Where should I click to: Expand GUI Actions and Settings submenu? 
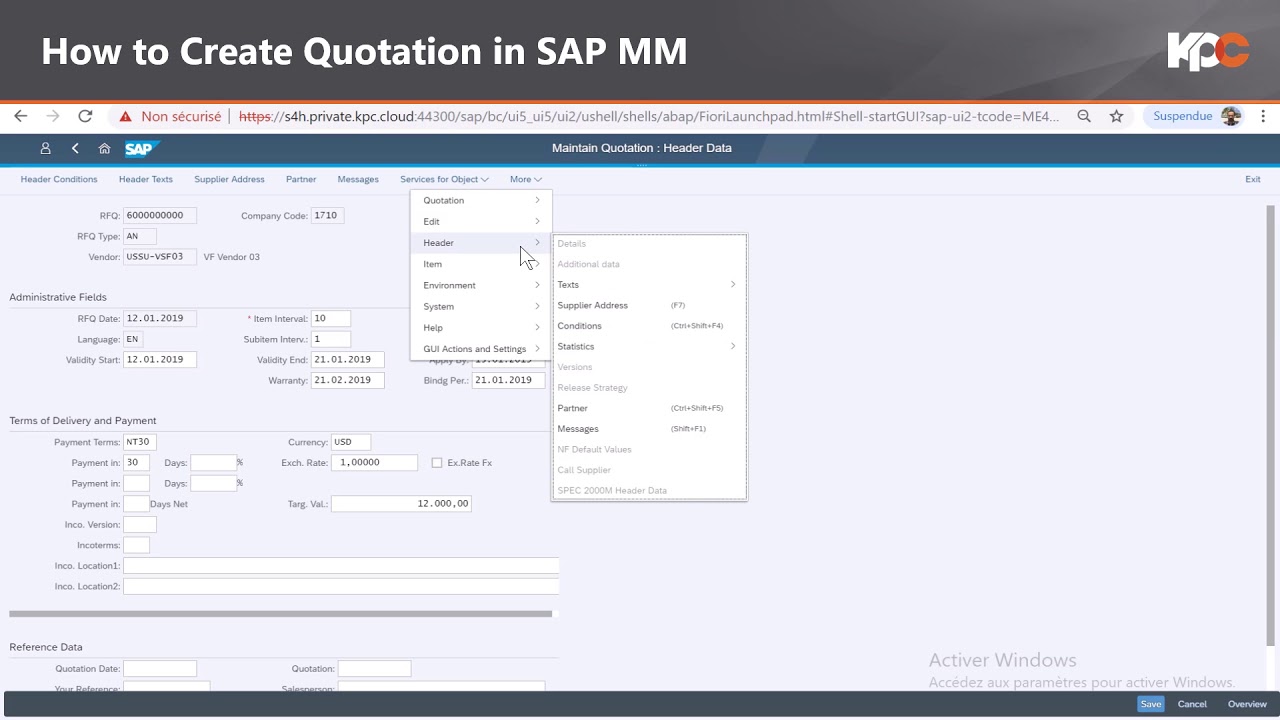(481, 349)
